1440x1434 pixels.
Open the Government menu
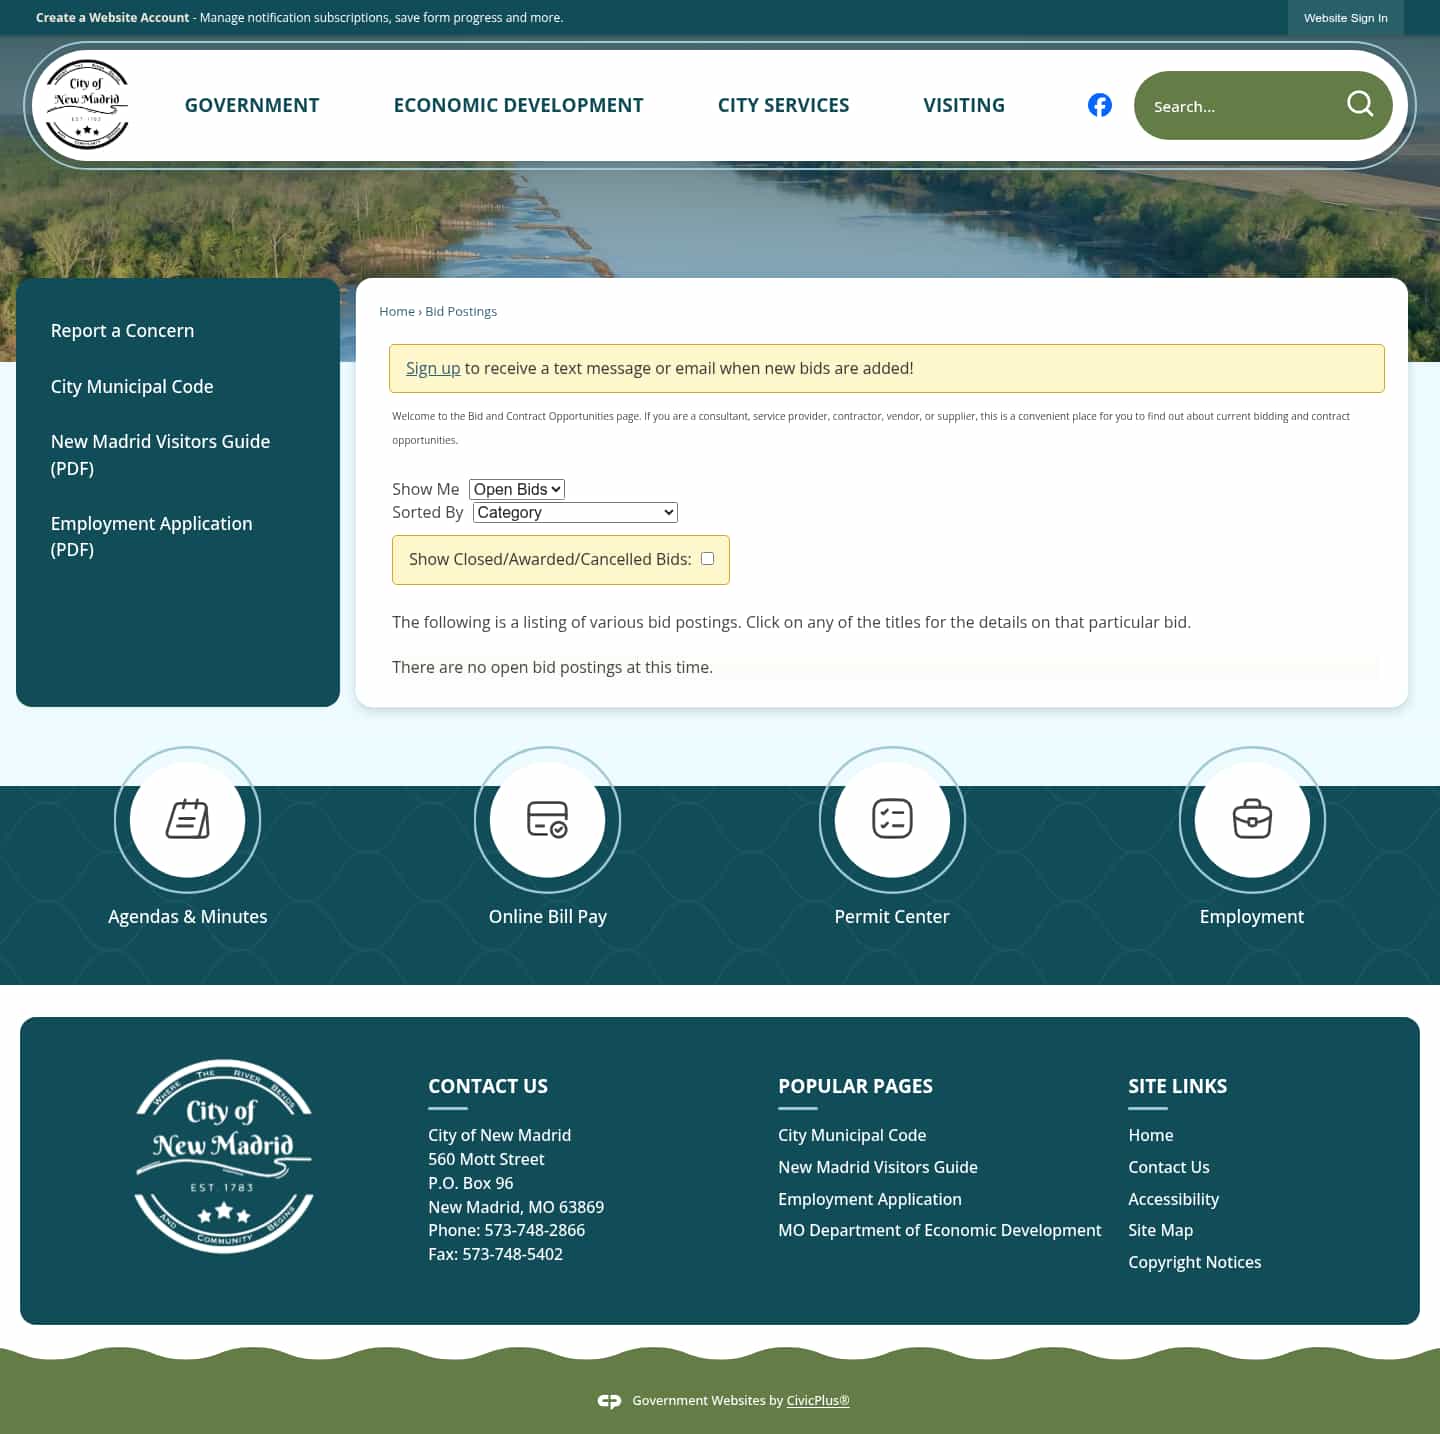click(252, 105)
